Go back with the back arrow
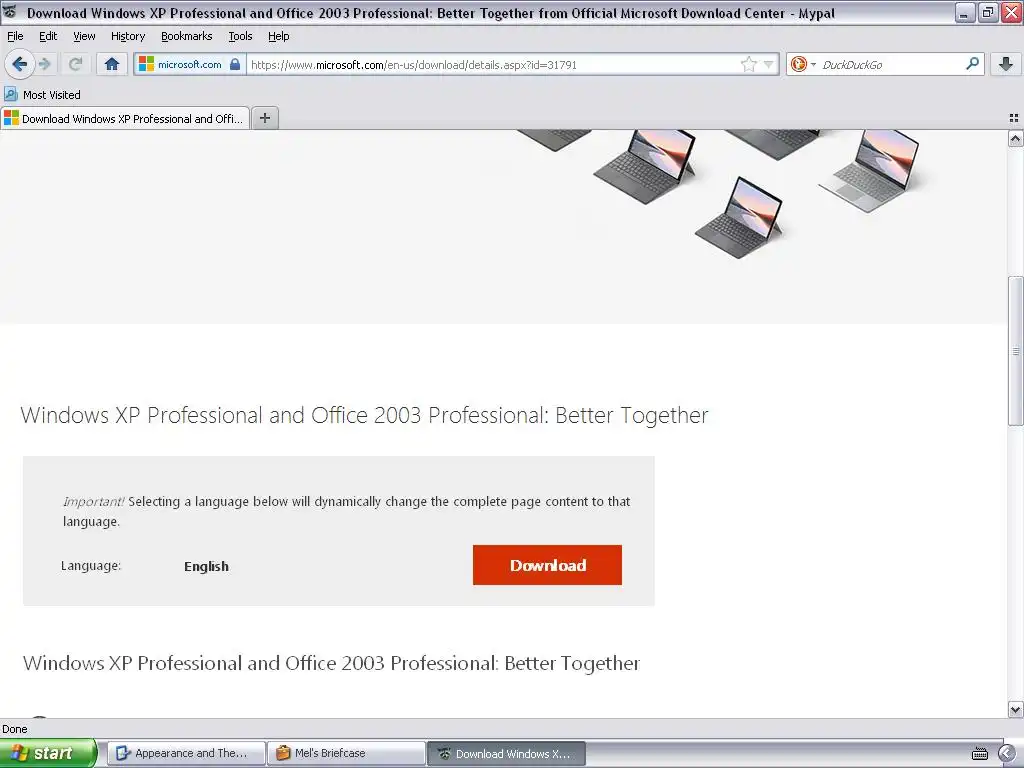Screen dimensions: 1024x768 [19, 64]
